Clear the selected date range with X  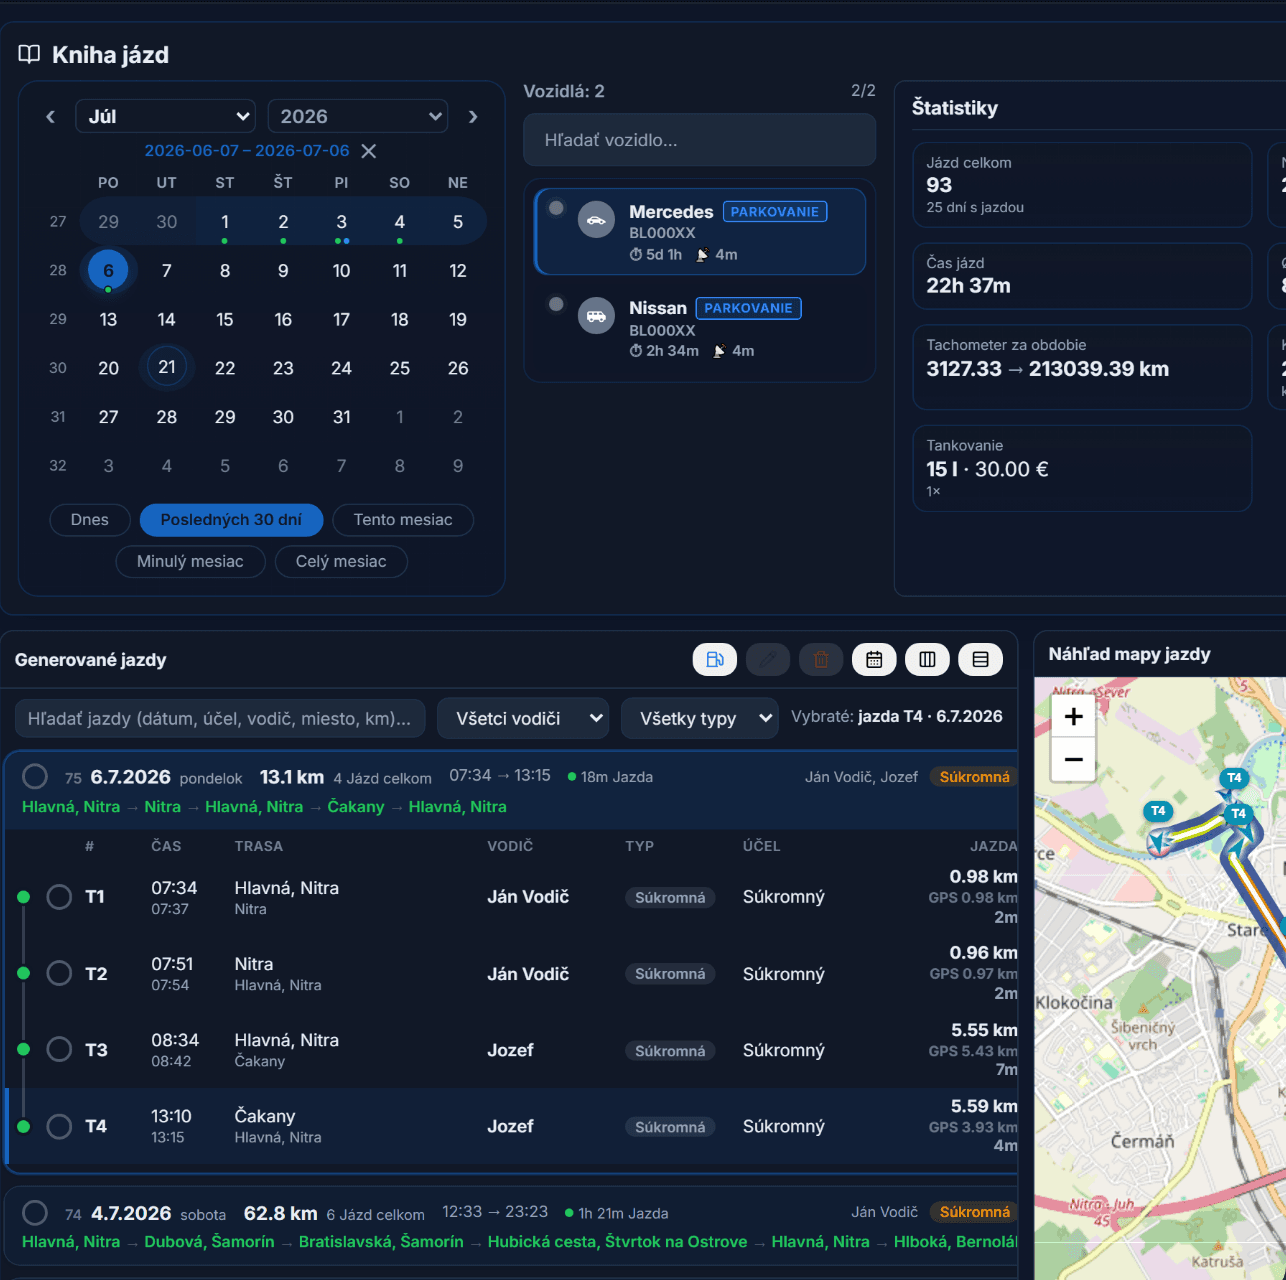pyautogui.click(x=369, y=151)
